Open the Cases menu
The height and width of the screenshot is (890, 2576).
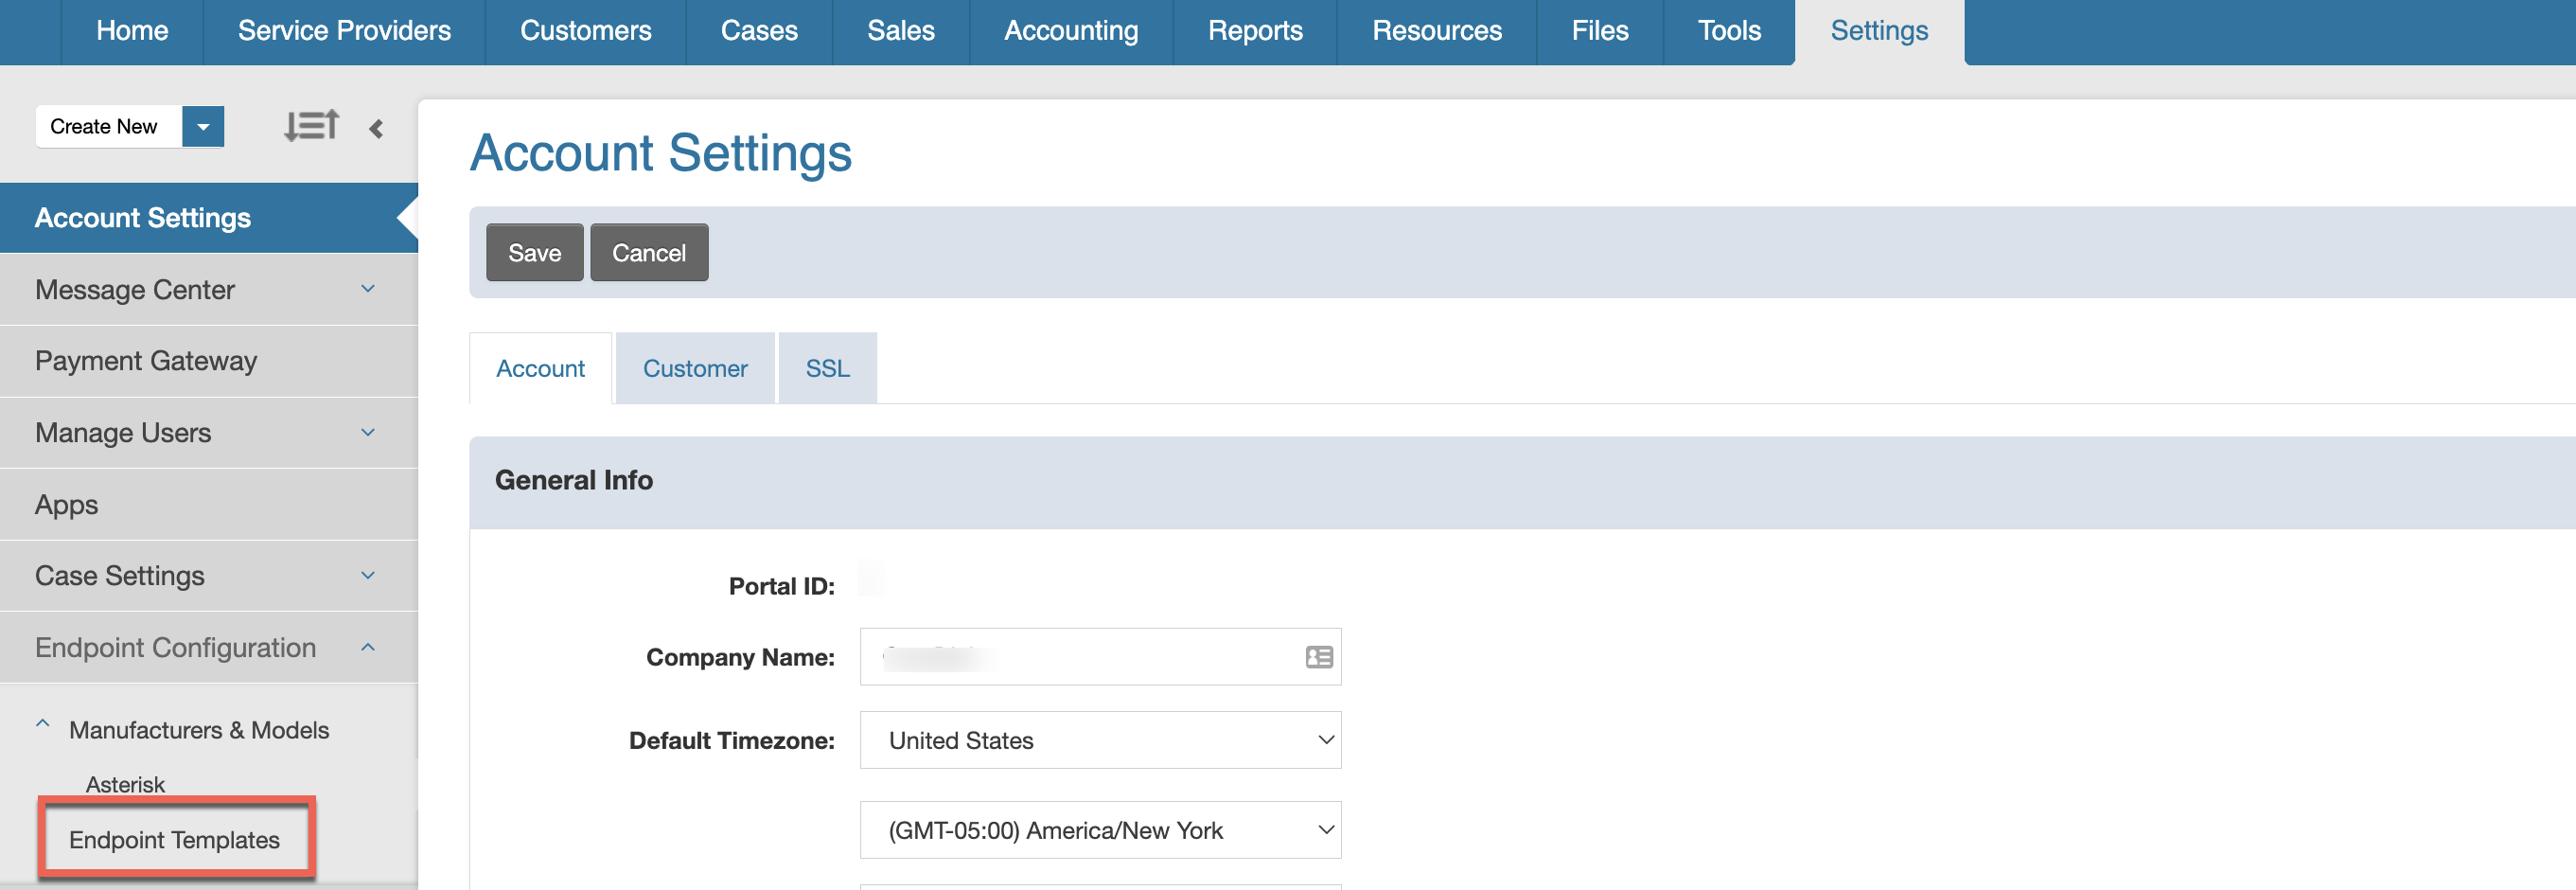click(759, 31)
